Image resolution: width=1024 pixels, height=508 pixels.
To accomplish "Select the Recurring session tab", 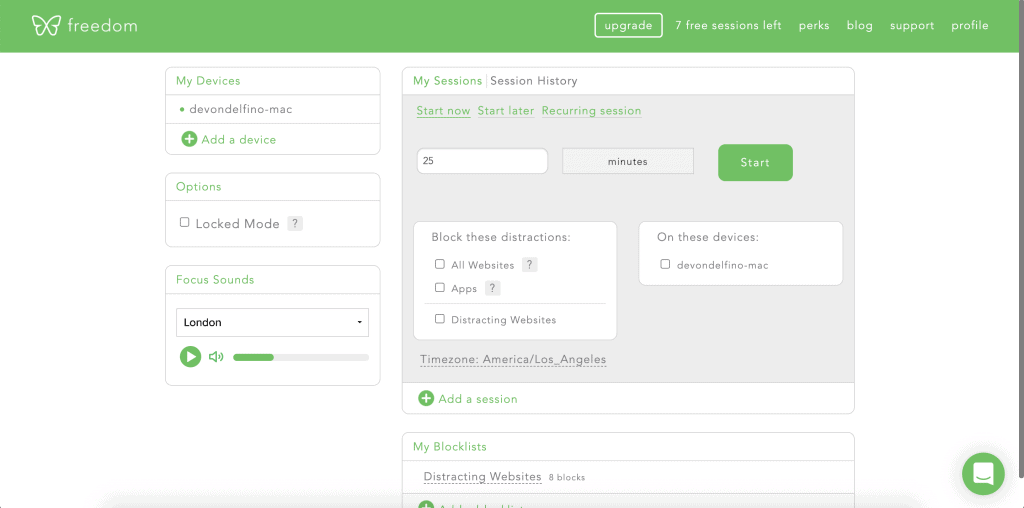I will (591, 111).
